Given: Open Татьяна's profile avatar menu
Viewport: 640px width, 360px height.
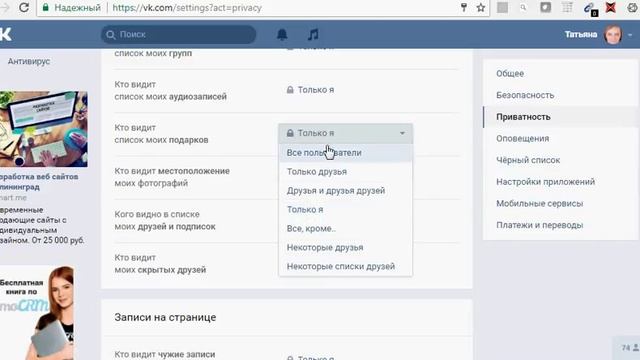Looking at the screenshot, I should [x=613, y=35].
